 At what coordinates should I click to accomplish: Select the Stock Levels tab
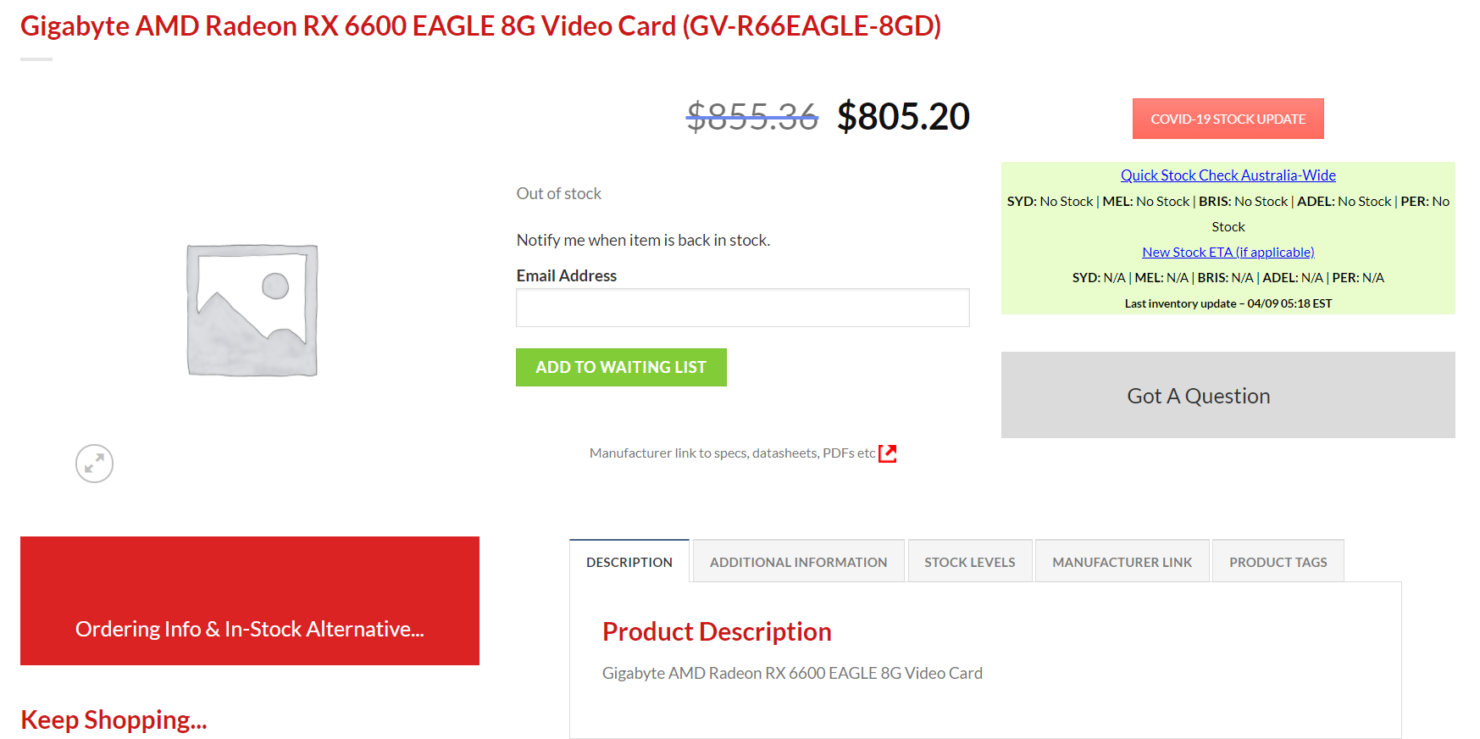[x=969, y=562]
